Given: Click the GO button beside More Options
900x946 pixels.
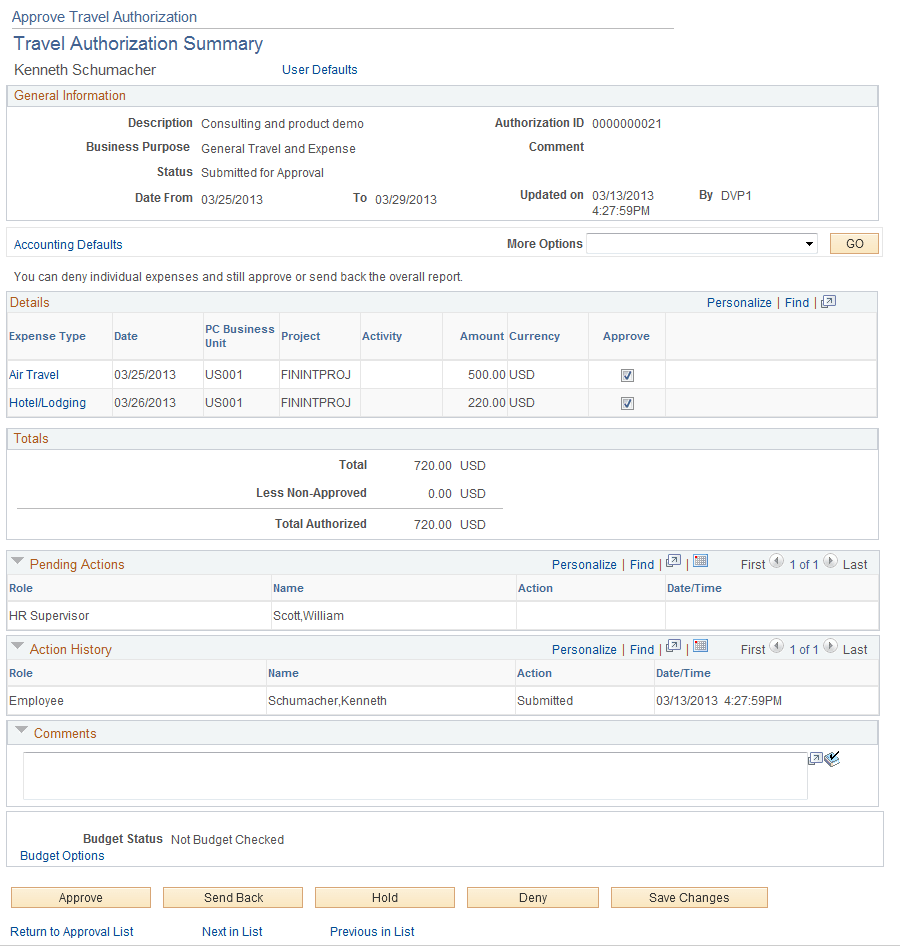Looking at the screenshot, I should pyautogui.click(x=854, y=243).
